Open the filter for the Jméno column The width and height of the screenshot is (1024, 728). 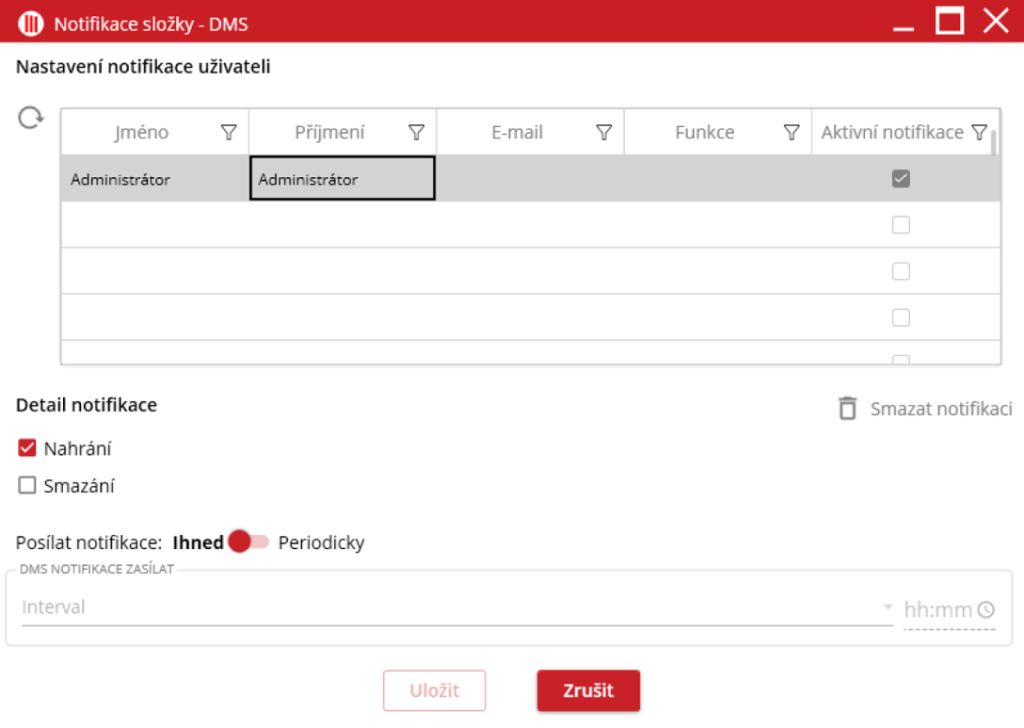[x=228, y=132]
